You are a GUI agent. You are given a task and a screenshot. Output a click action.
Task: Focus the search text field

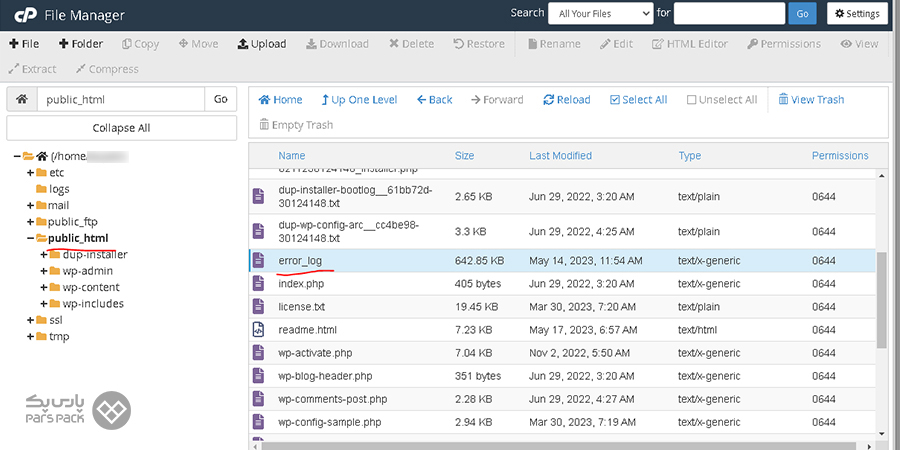coord(729,13)
